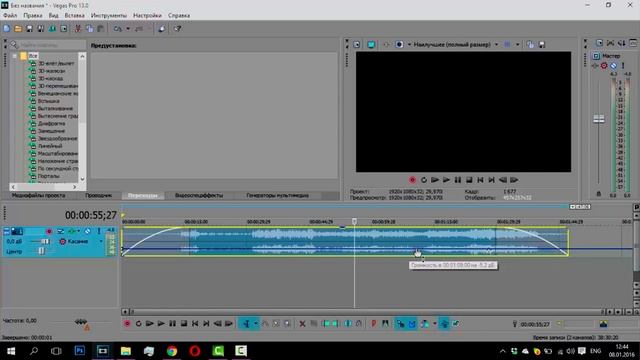Insert a marker with the red marker icon
Image resolution: width=640 pixels, height=360 pixels.
(x=373, y=324)
